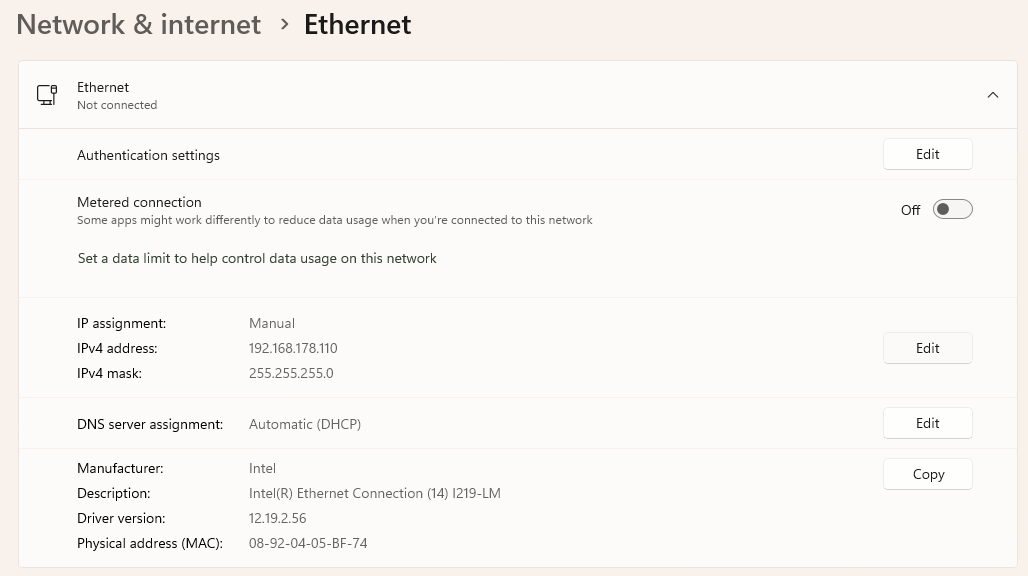Click the Ethernet Not connected header row
Screen dimensions: 1028x576
(517, 95)
